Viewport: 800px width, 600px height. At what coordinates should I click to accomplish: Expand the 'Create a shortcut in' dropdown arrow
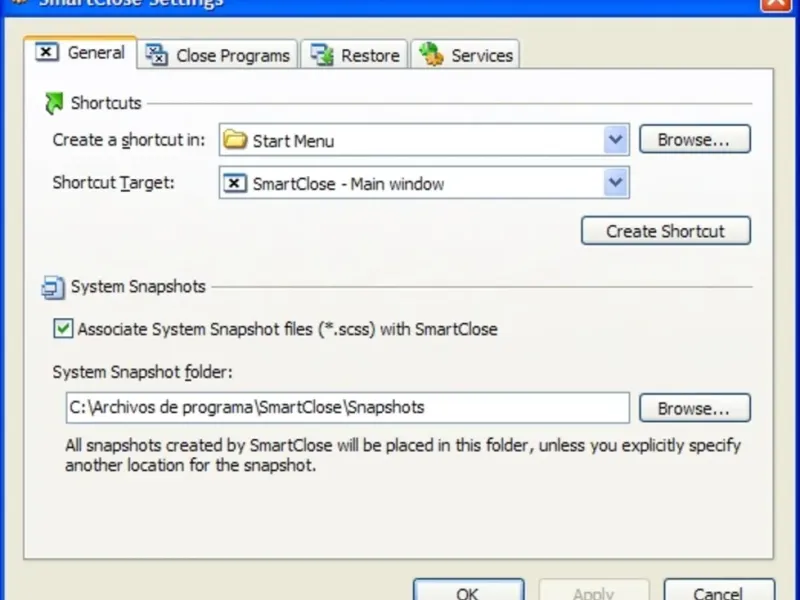615,139
